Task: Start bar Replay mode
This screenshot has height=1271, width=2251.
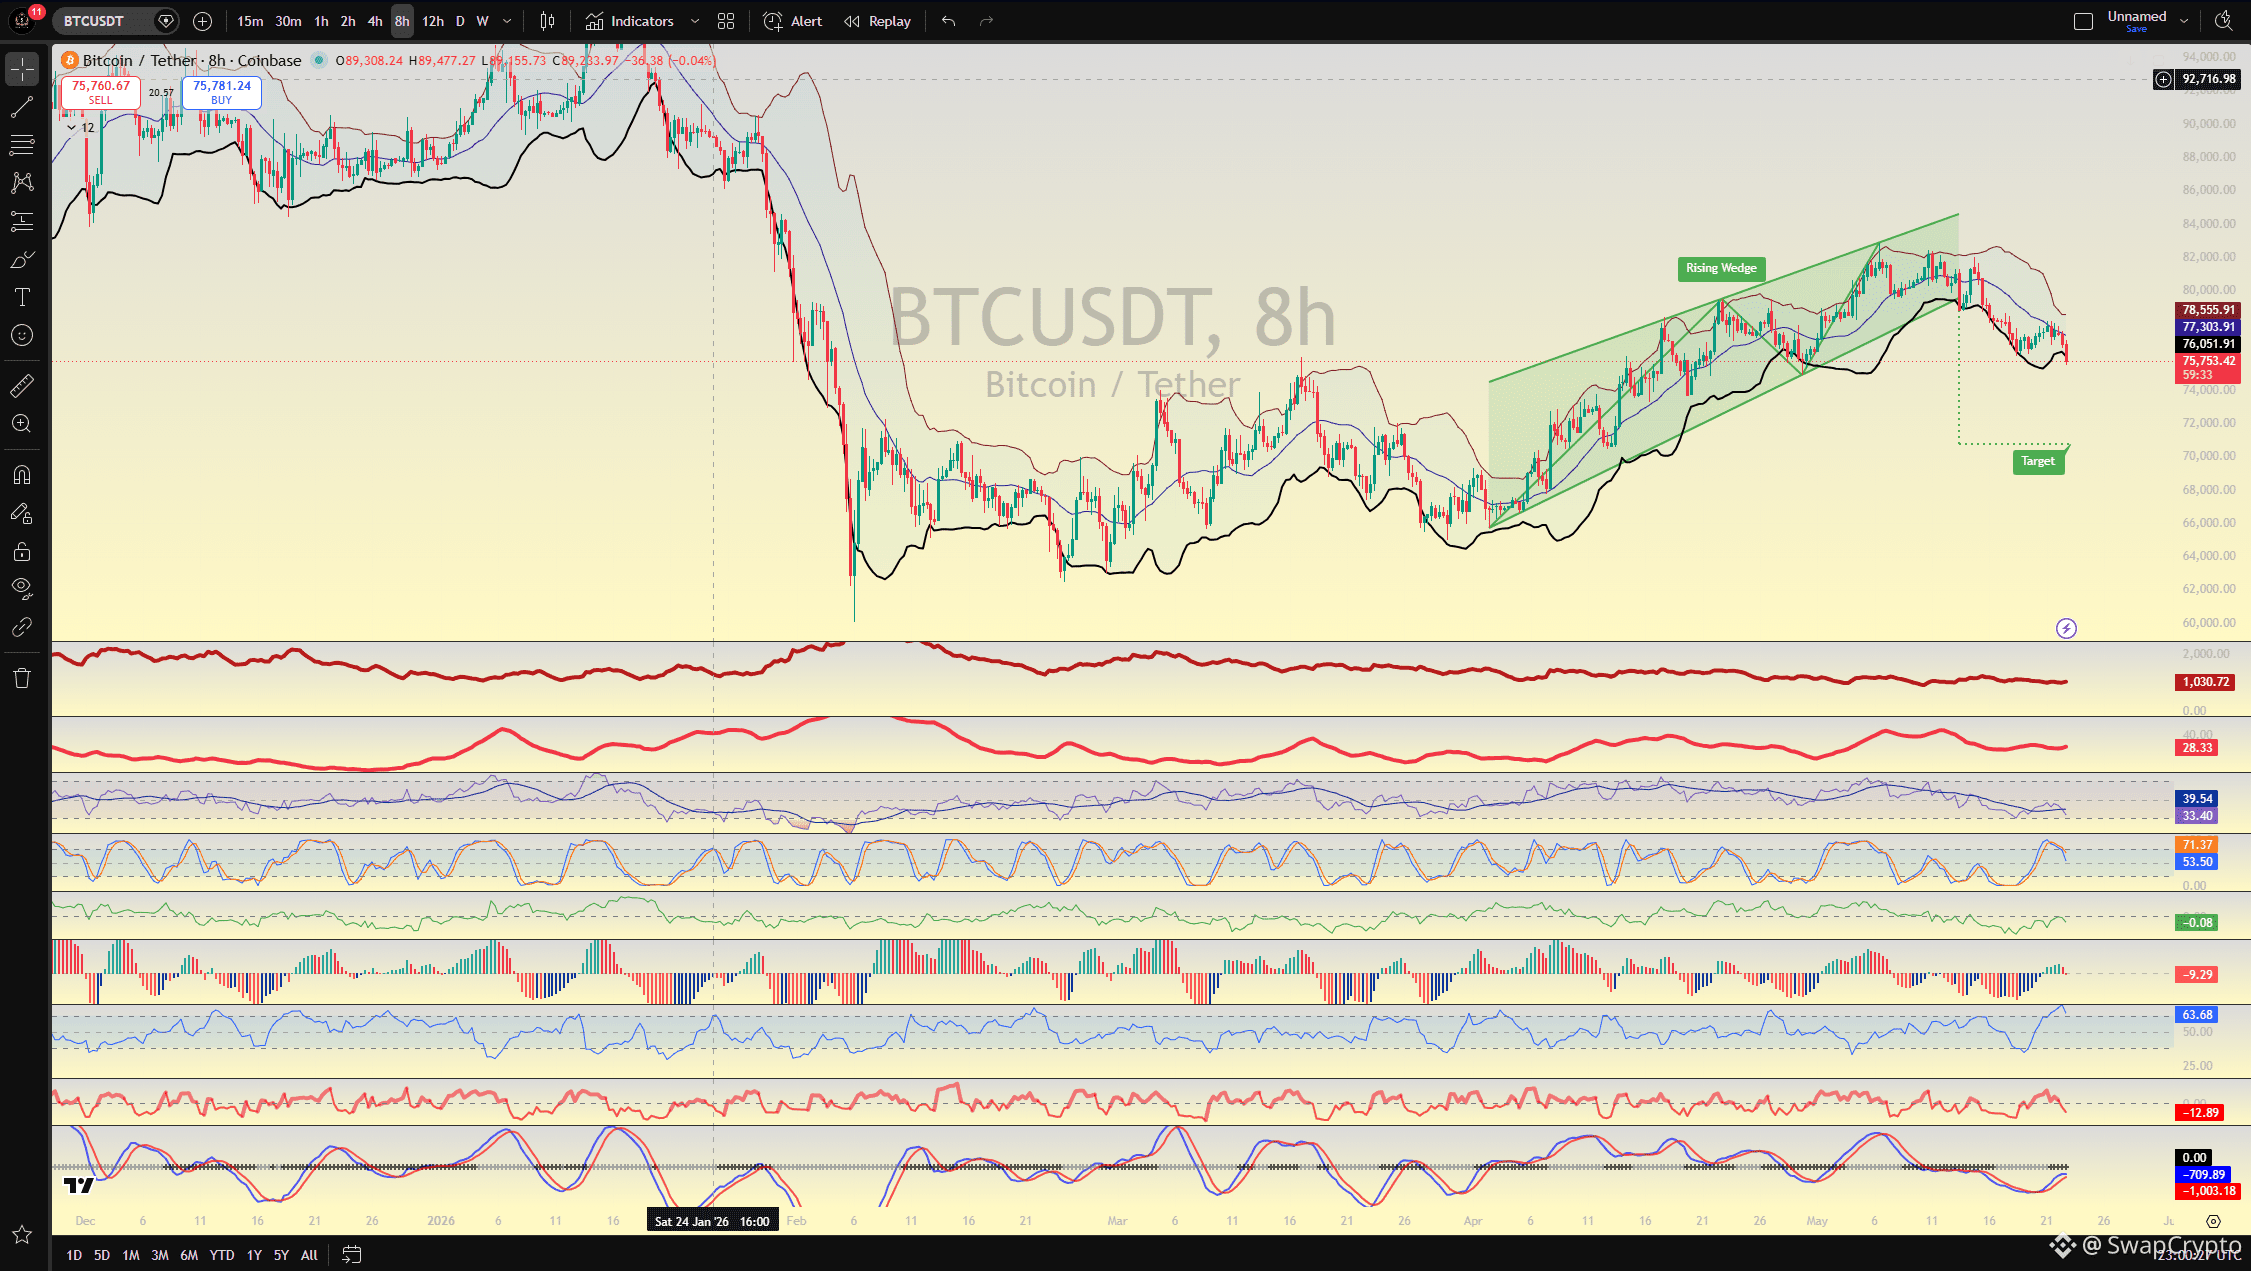Action: 877,21
